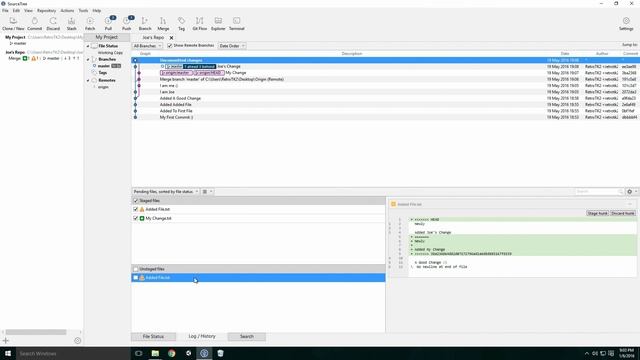Toggle Show Remote Branches checkbox
This screenshot has width=640, height=360.
click(x=170, y=46)
